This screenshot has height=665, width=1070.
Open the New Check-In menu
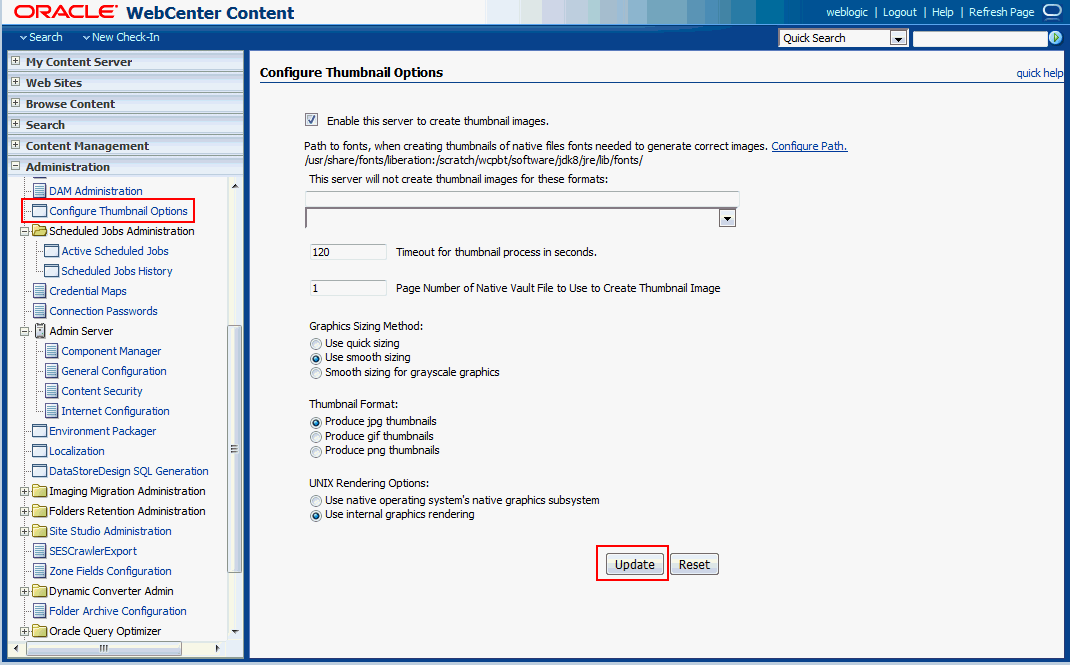click(121, 38)
